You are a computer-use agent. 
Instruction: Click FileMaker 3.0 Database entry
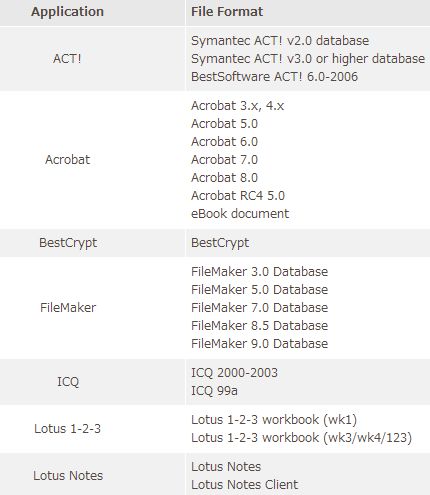(x=259, y=272)
